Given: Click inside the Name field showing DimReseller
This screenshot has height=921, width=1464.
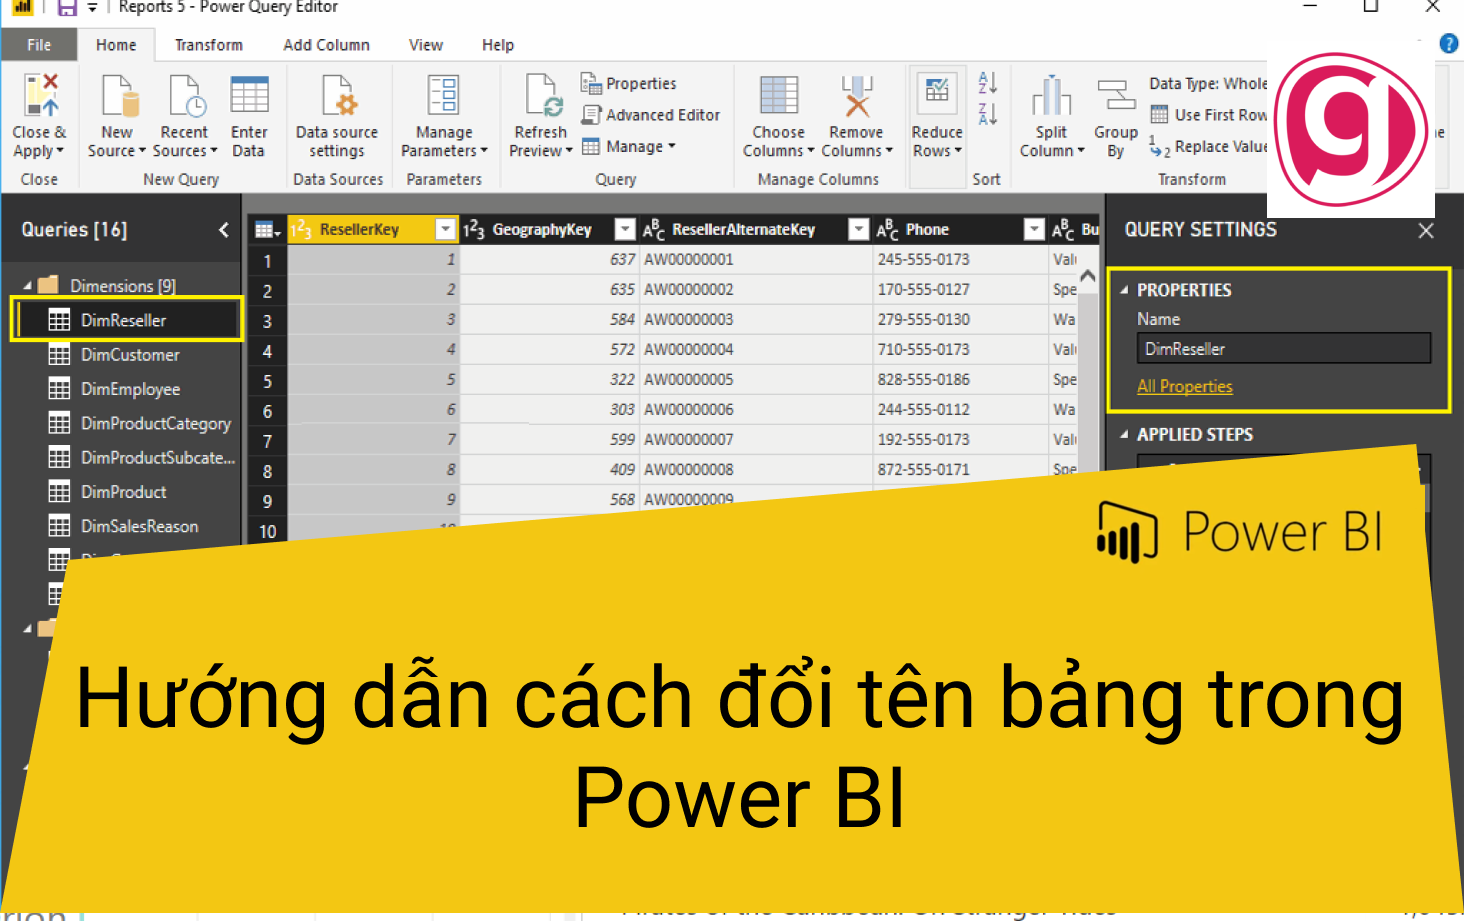Looking at the screenshot, I should coord(1283,348).
